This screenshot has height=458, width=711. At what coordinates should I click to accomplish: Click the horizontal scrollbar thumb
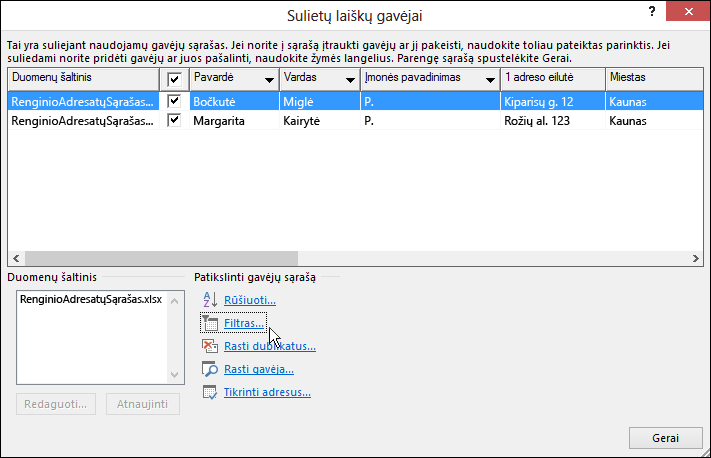tap(161, 258)
